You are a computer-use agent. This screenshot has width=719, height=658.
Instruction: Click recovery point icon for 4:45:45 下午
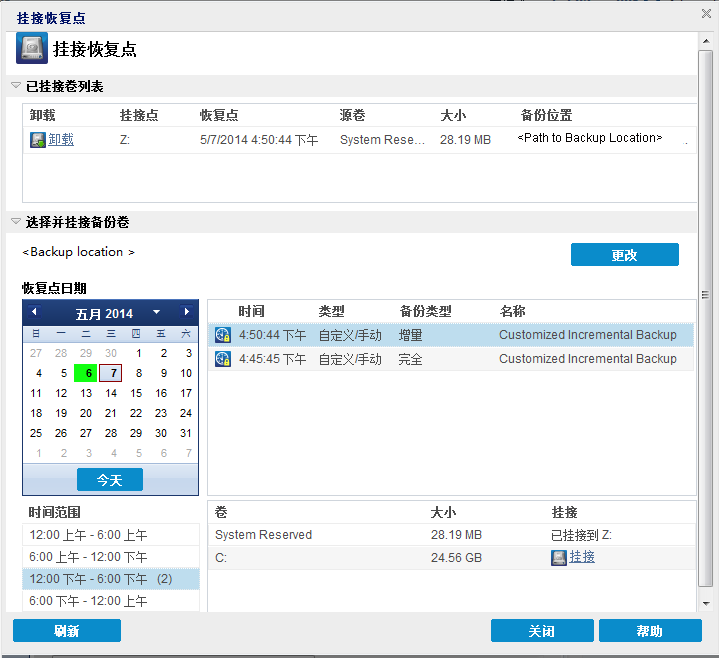coord(223,359)
